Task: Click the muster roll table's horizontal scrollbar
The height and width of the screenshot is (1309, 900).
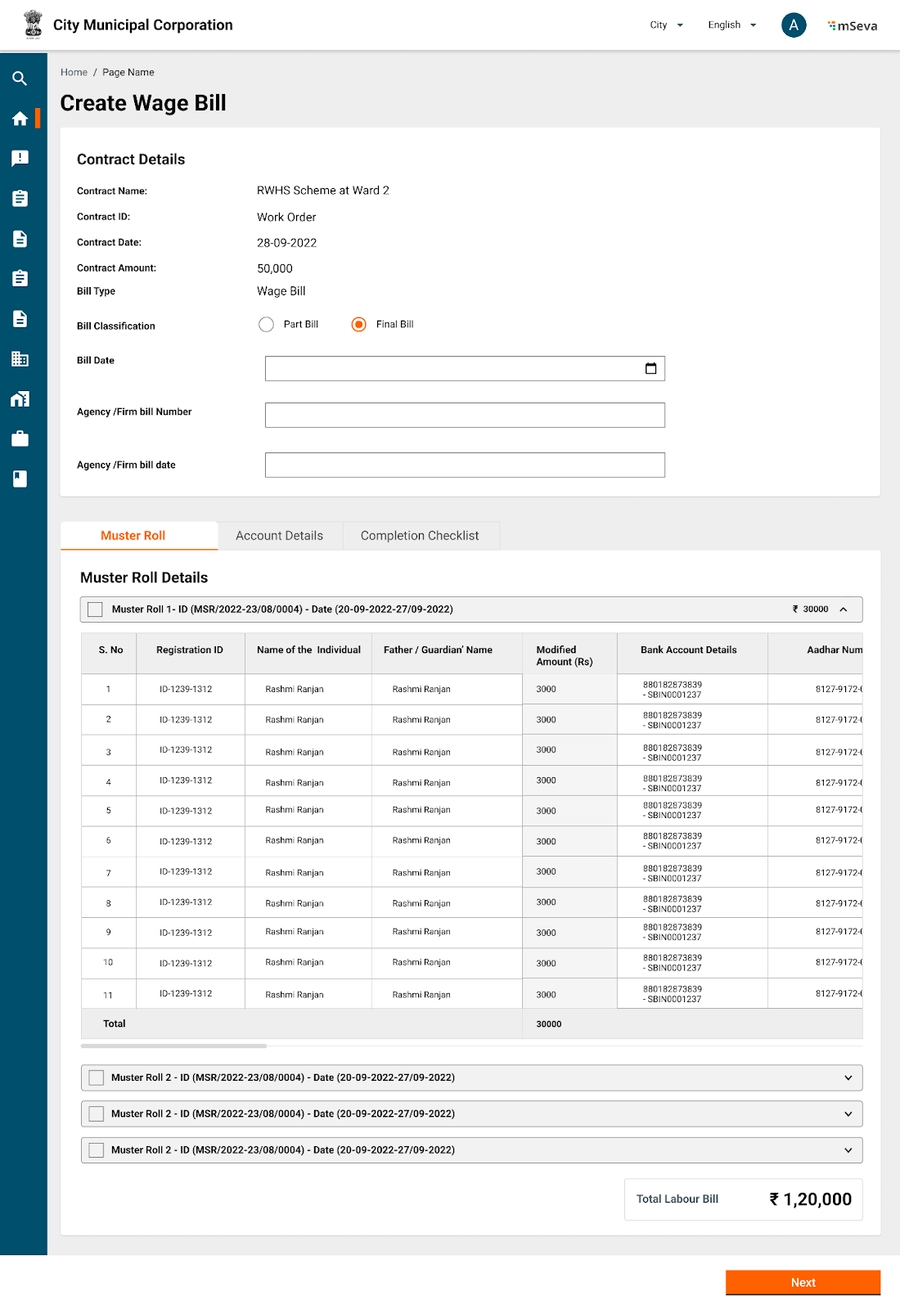Action: coord(173,1046)
